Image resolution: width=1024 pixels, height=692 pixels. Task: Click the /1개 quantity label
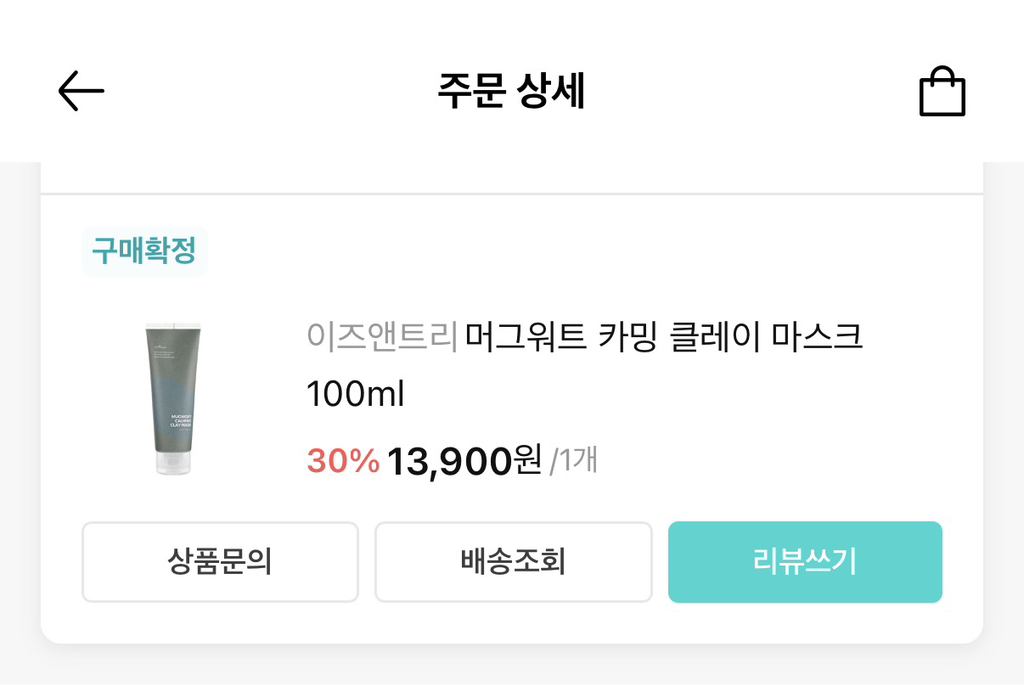(574, 461)
